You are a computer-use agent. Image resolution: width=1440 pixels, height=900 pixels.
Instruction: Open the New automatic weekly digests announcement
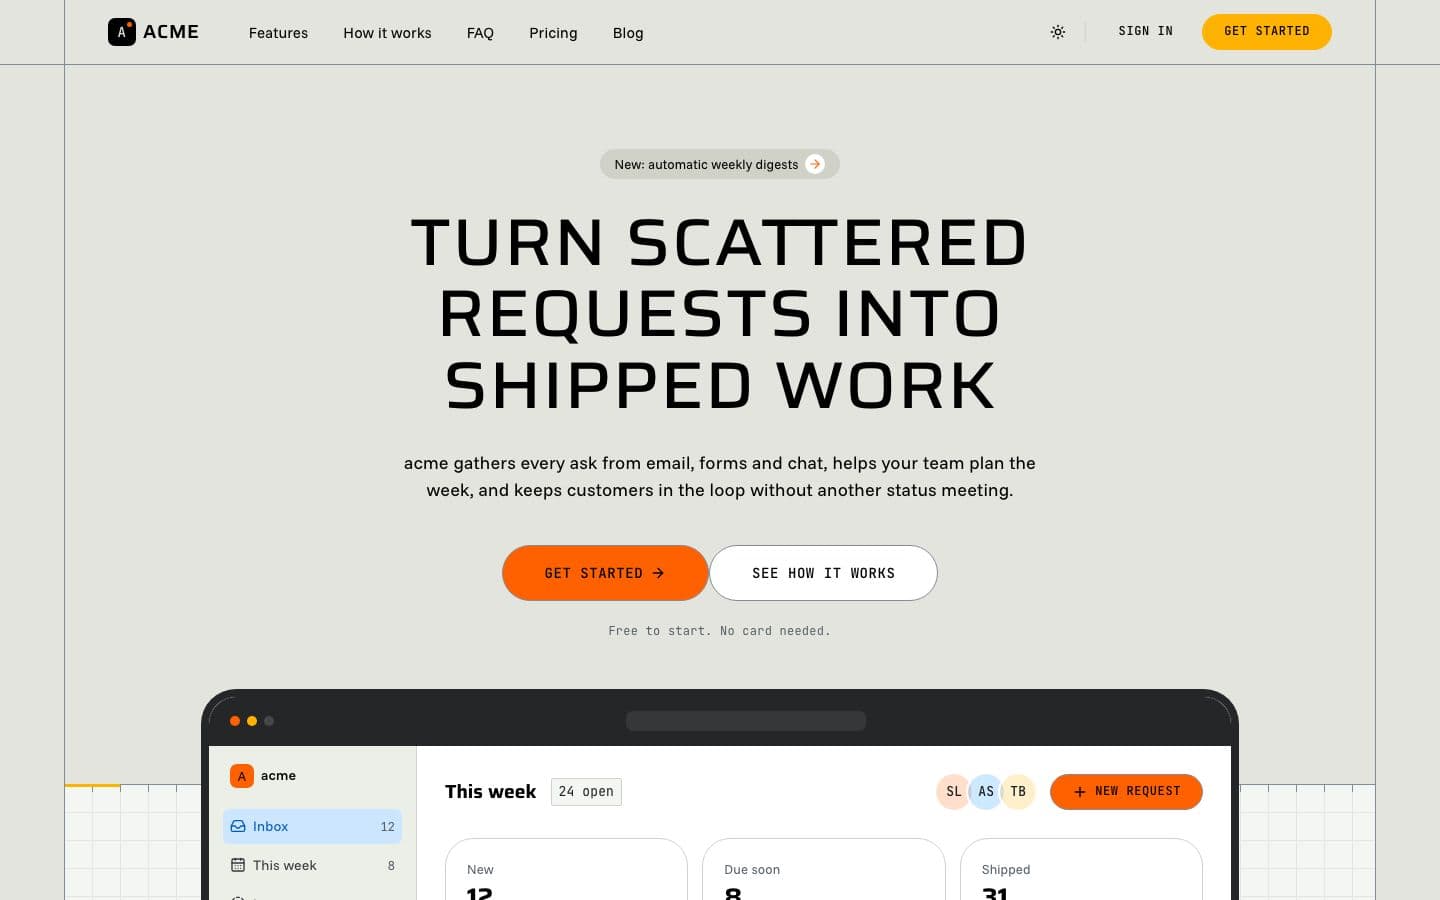(719, 164)
